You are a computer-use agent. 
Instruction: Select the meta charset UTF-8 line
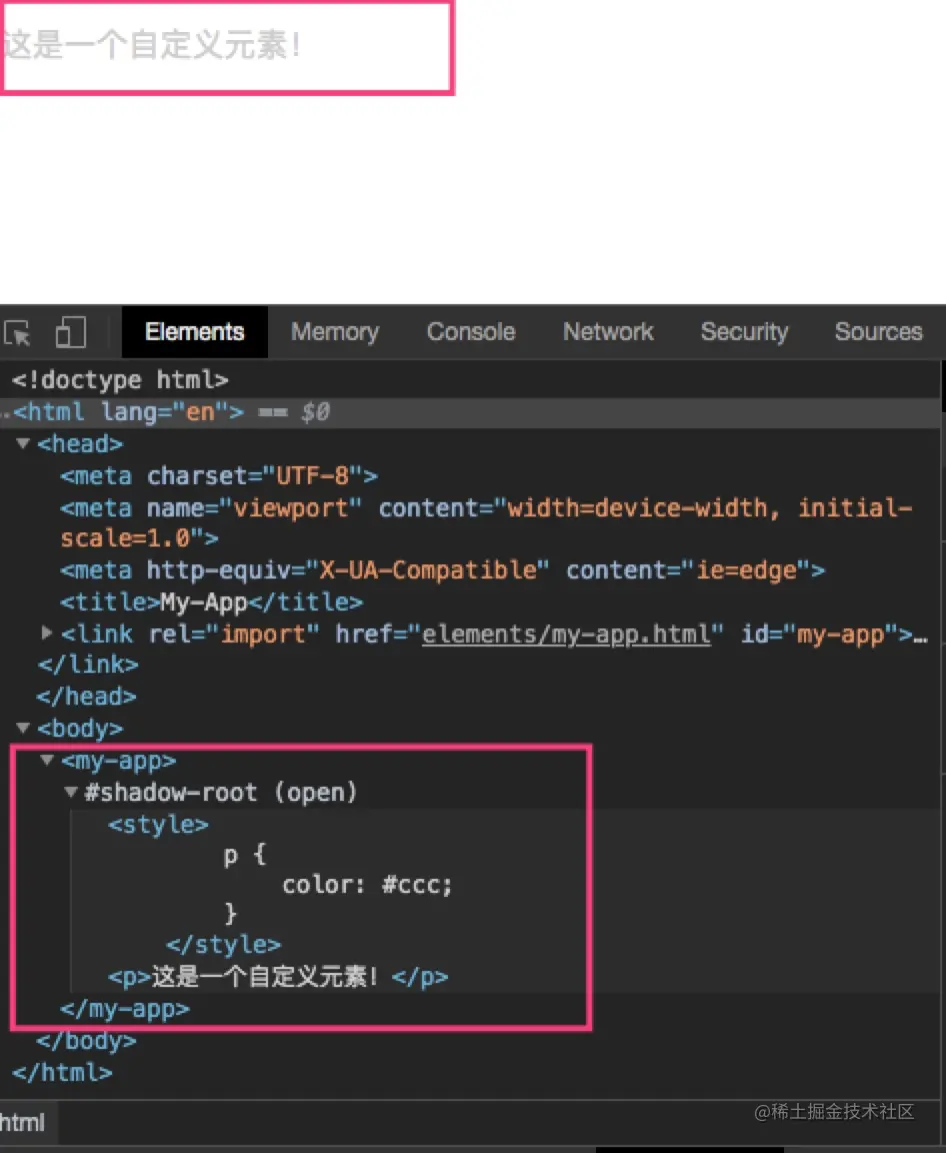tap(219, 476)
